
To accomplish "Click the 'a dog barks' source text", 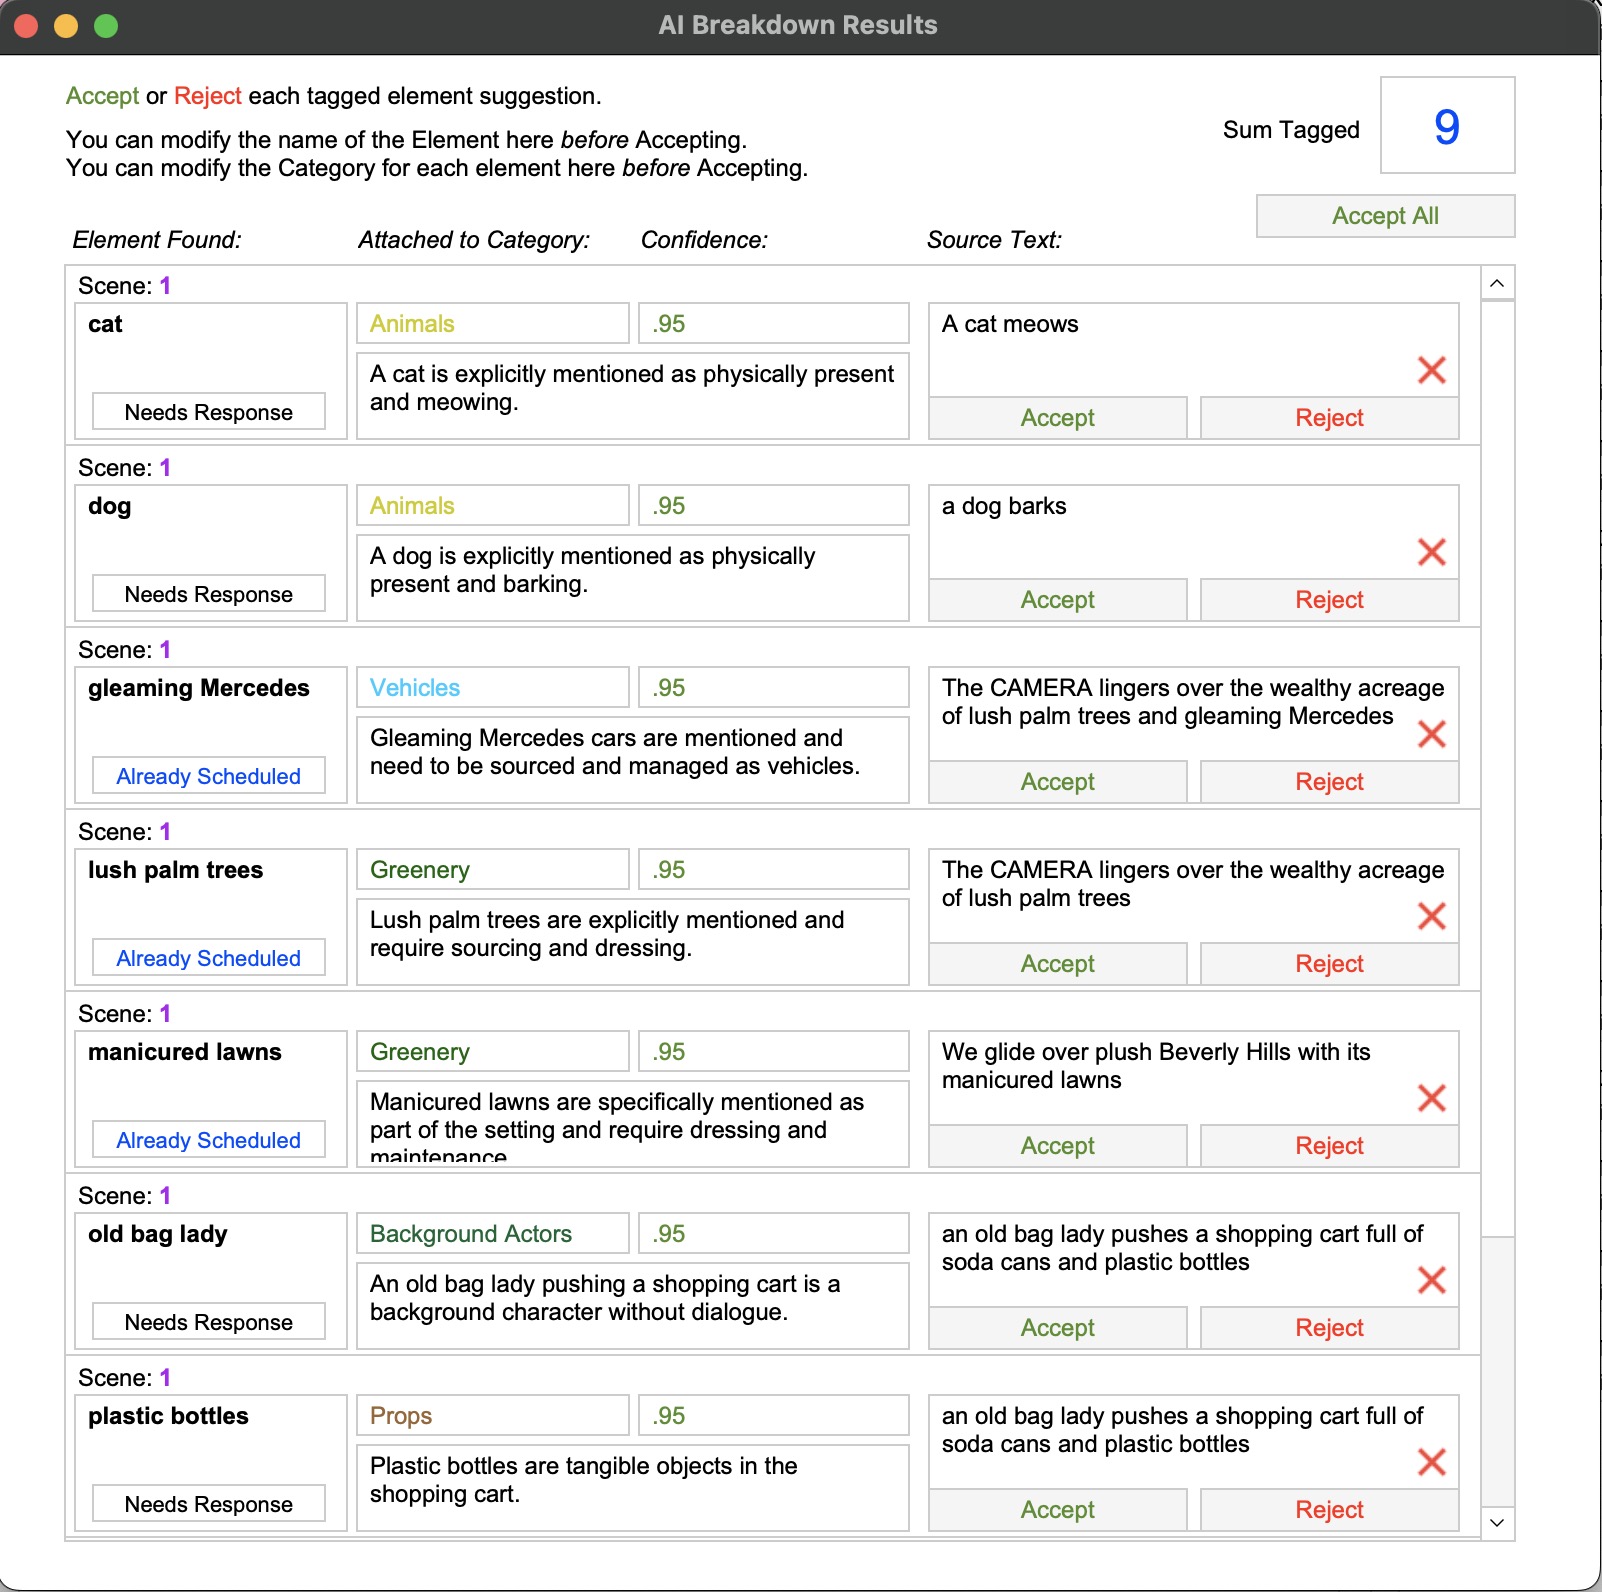I will click(x=1004, y=506).
